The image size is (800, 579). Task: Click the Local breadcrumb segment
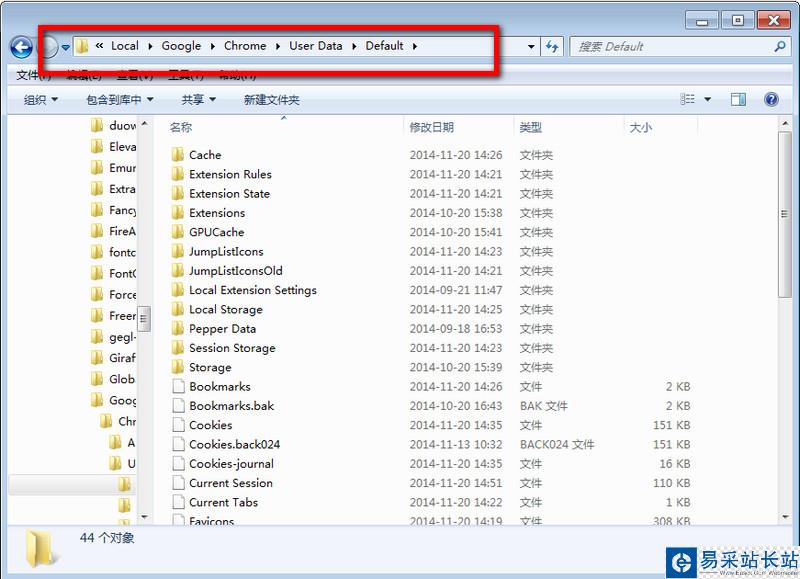coord(124,46)
